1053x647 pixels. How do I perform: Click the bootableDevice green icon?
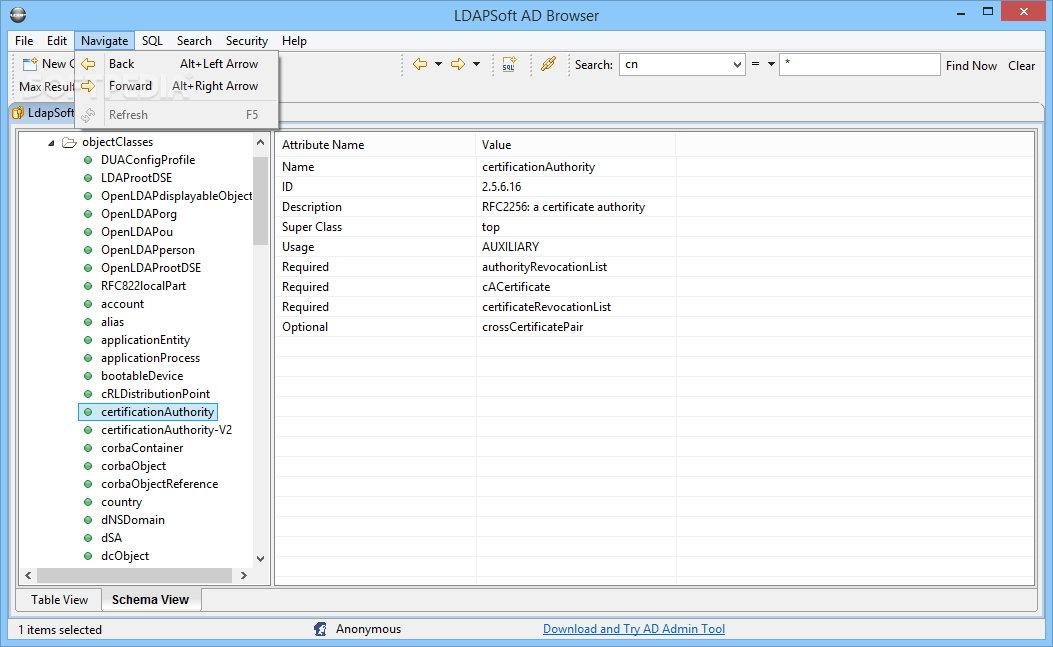coord(88,376)
